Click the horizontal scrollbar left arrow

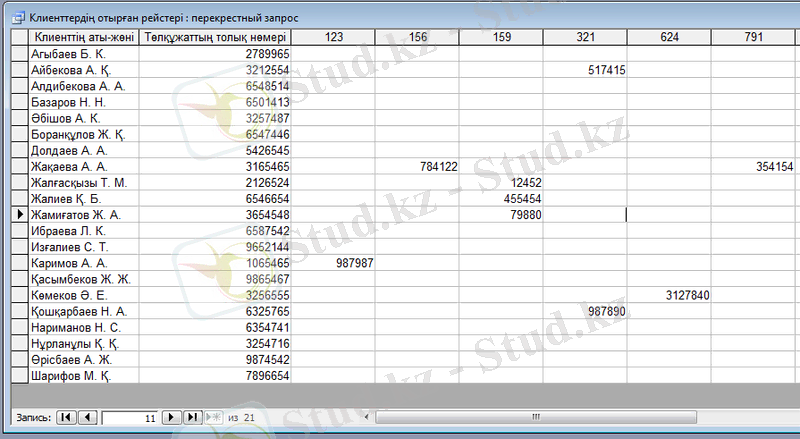(366, 417)
